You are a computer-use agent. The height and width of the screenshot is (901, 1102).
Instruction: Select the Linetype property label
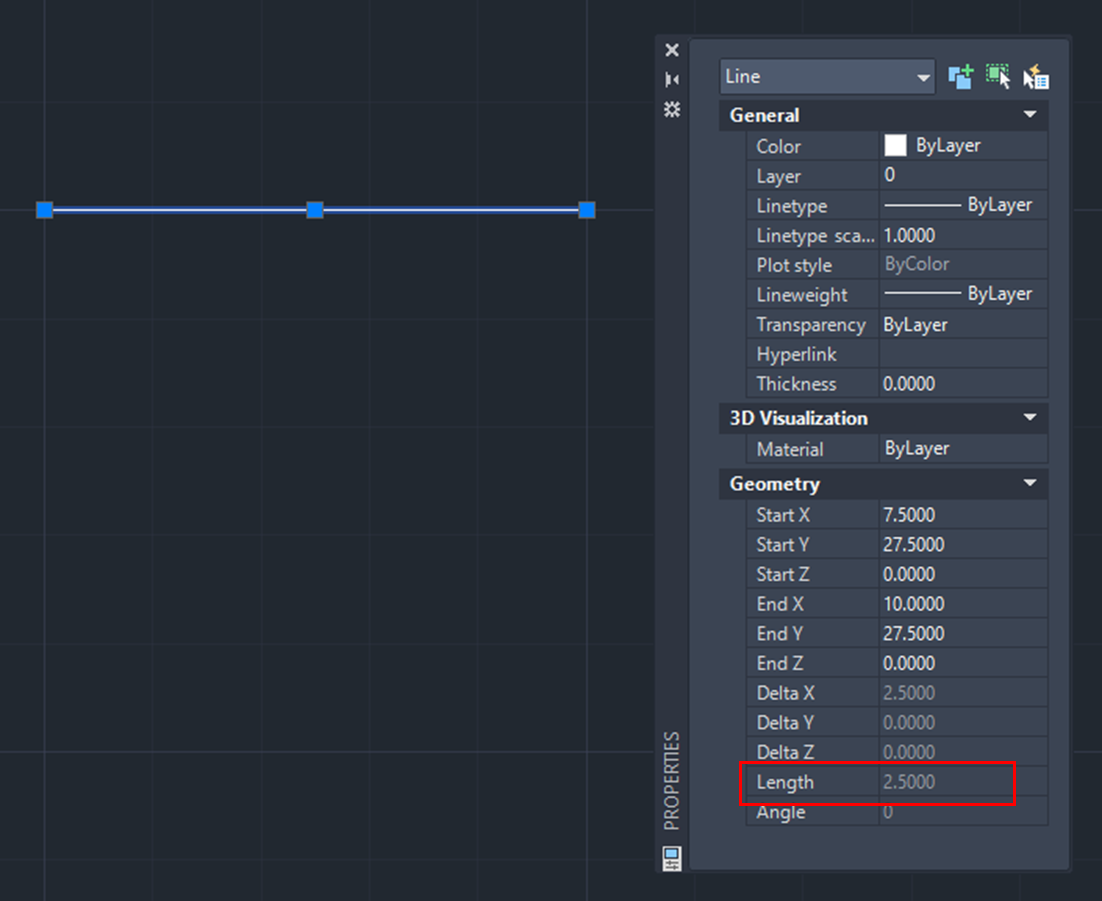click(x=791, y=206)
